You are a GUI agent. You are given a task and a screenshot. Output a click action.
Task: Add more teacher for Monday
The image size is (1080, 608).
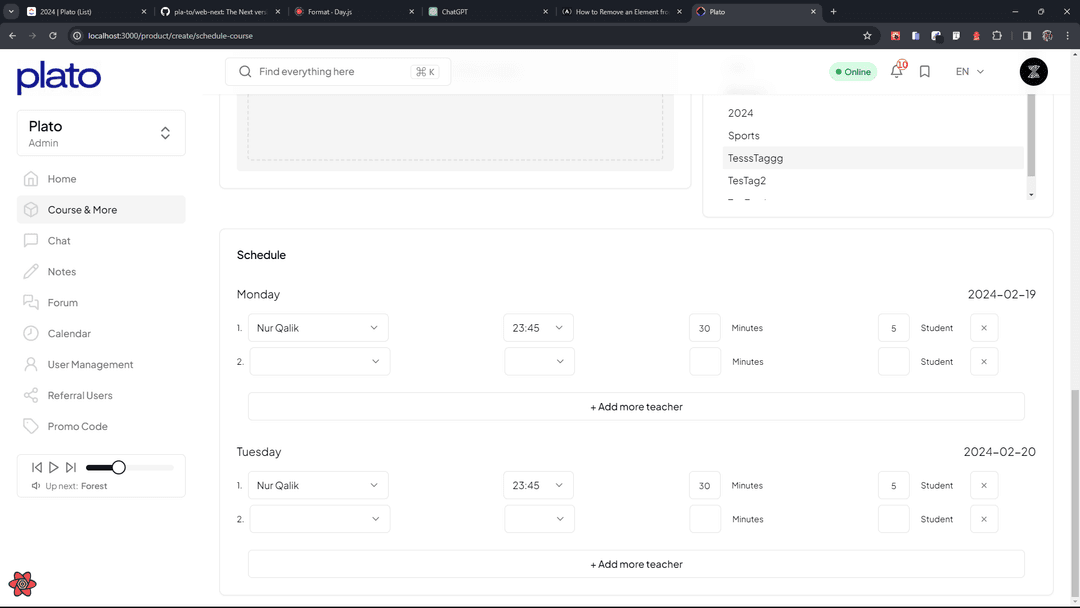pos(636,407)
